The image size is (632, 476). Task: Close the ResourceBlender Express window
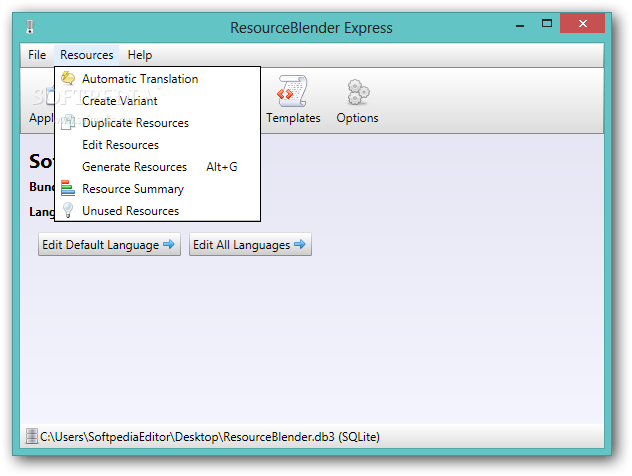(582, 23)
